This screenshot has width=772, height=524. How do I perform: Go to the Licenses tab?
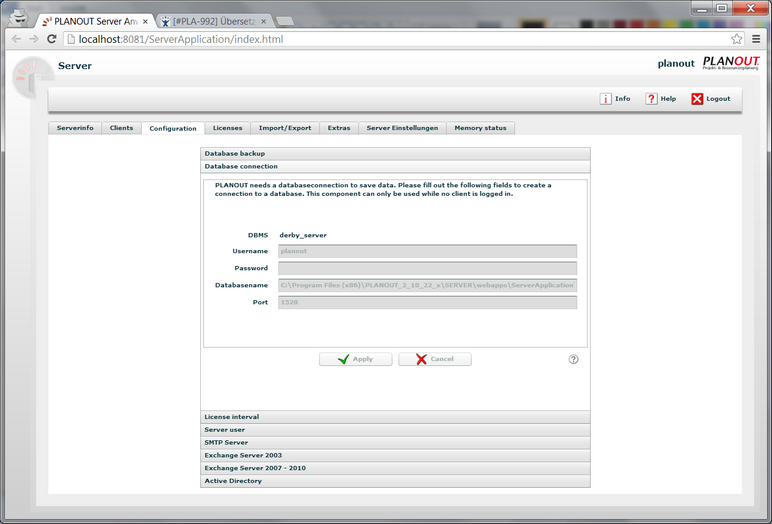pos(227,128)
